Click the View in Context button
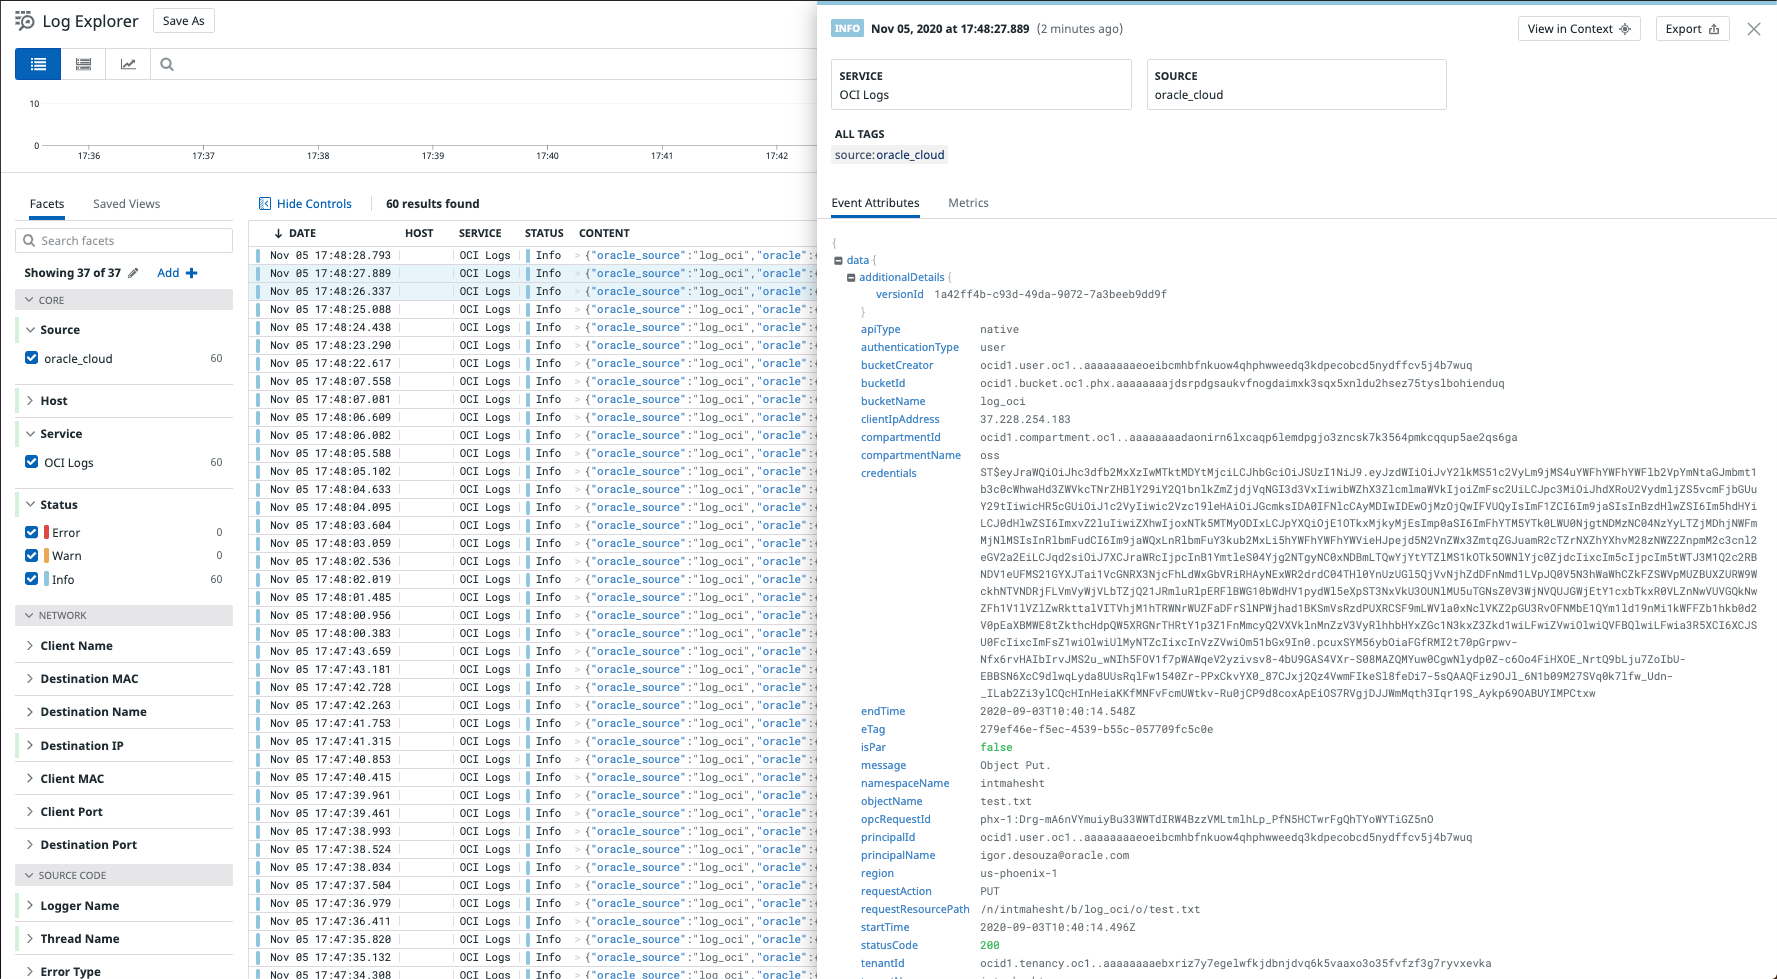Screen dimensions: 1777x979 click(x=1579, y=29)
